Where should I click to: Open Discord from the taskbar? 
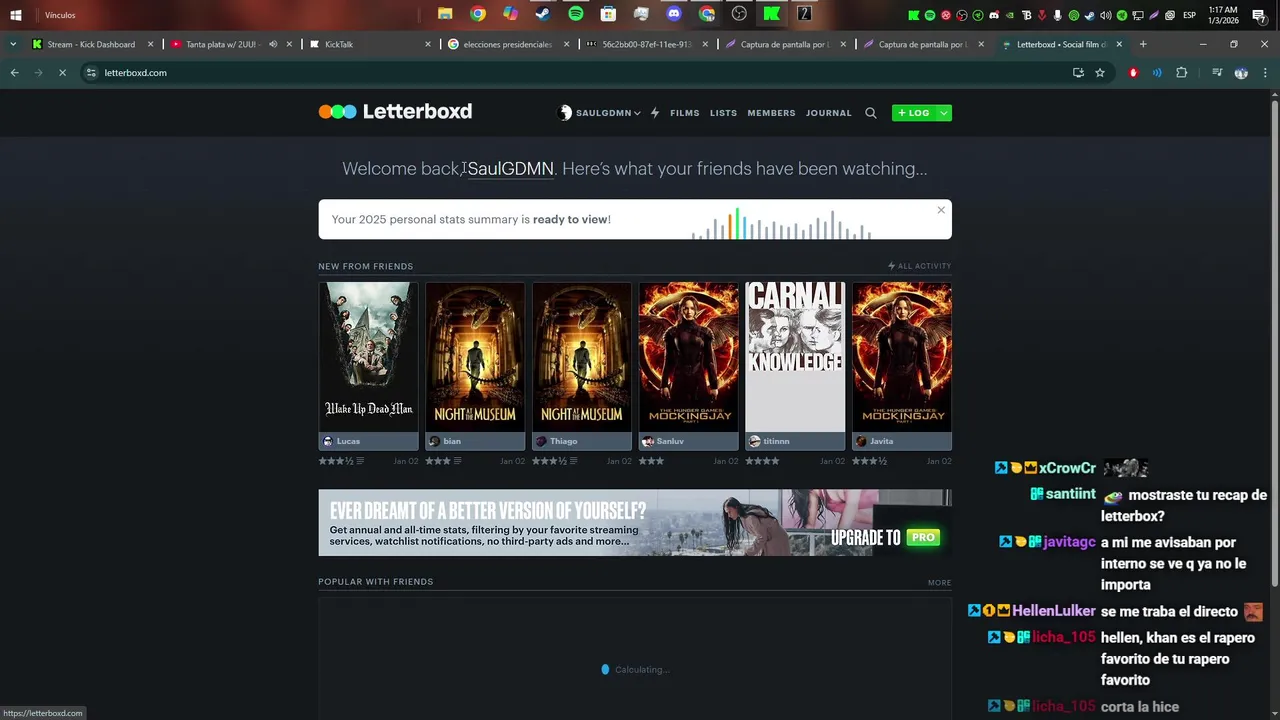click(674, 14)
